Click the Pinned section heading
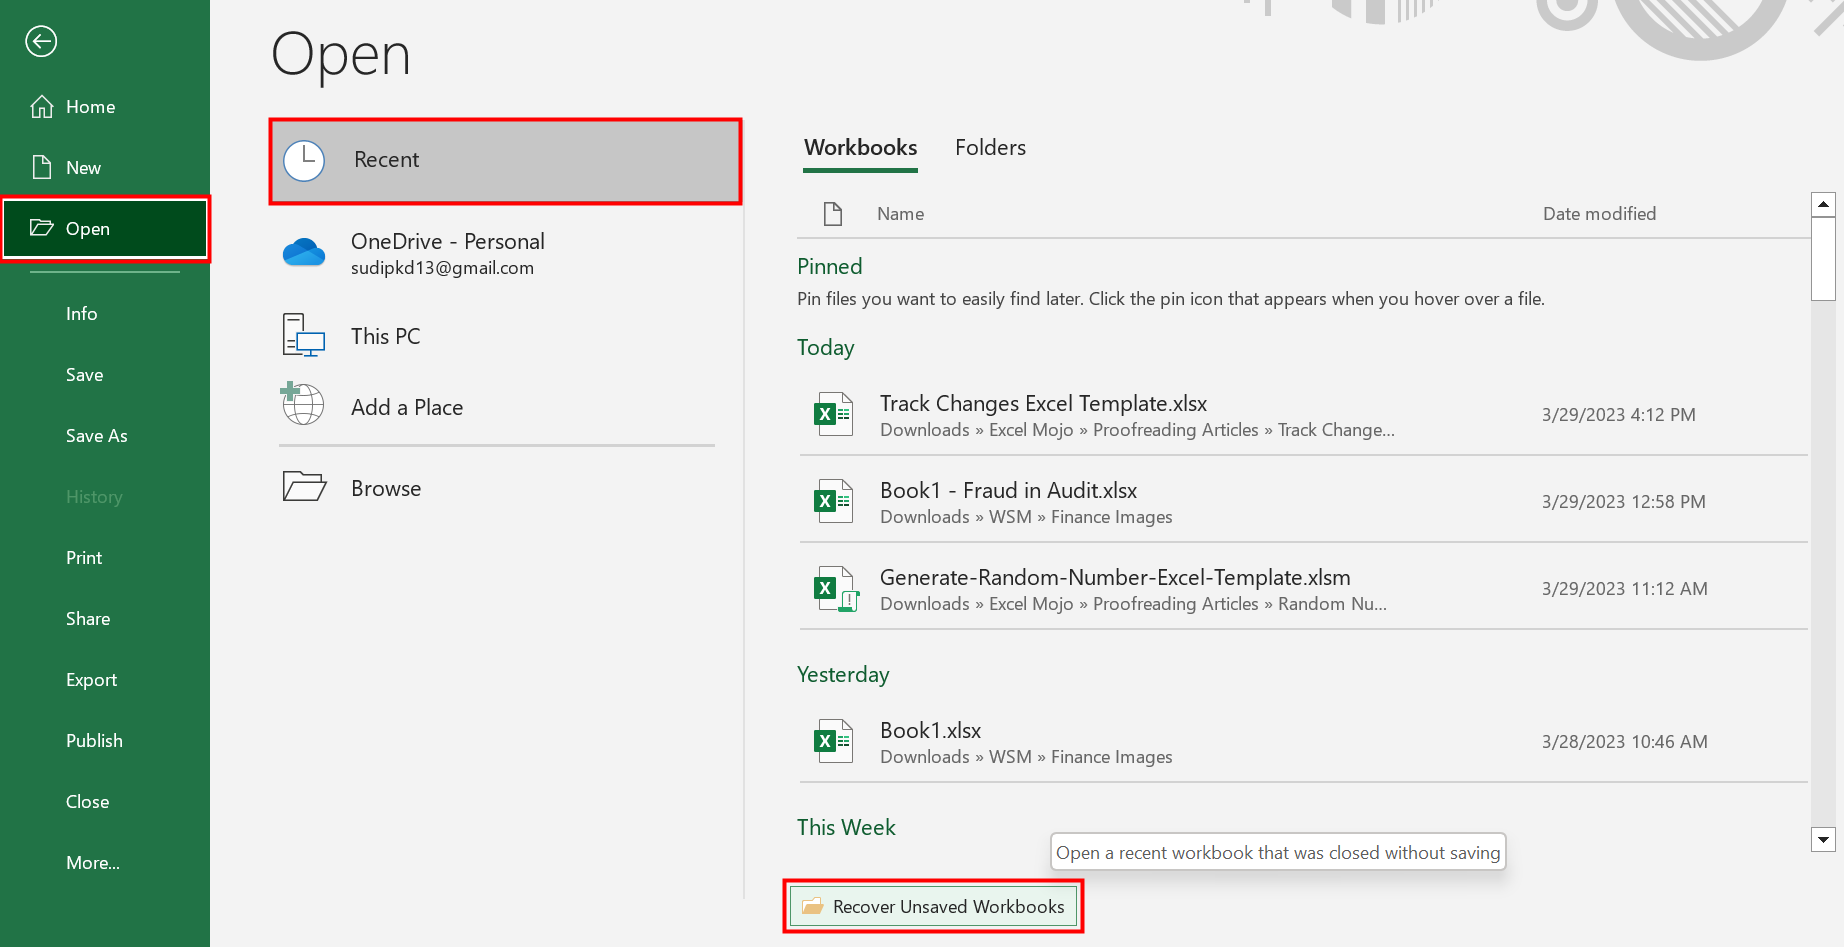Screen dimensions: 1844x947 829,266
